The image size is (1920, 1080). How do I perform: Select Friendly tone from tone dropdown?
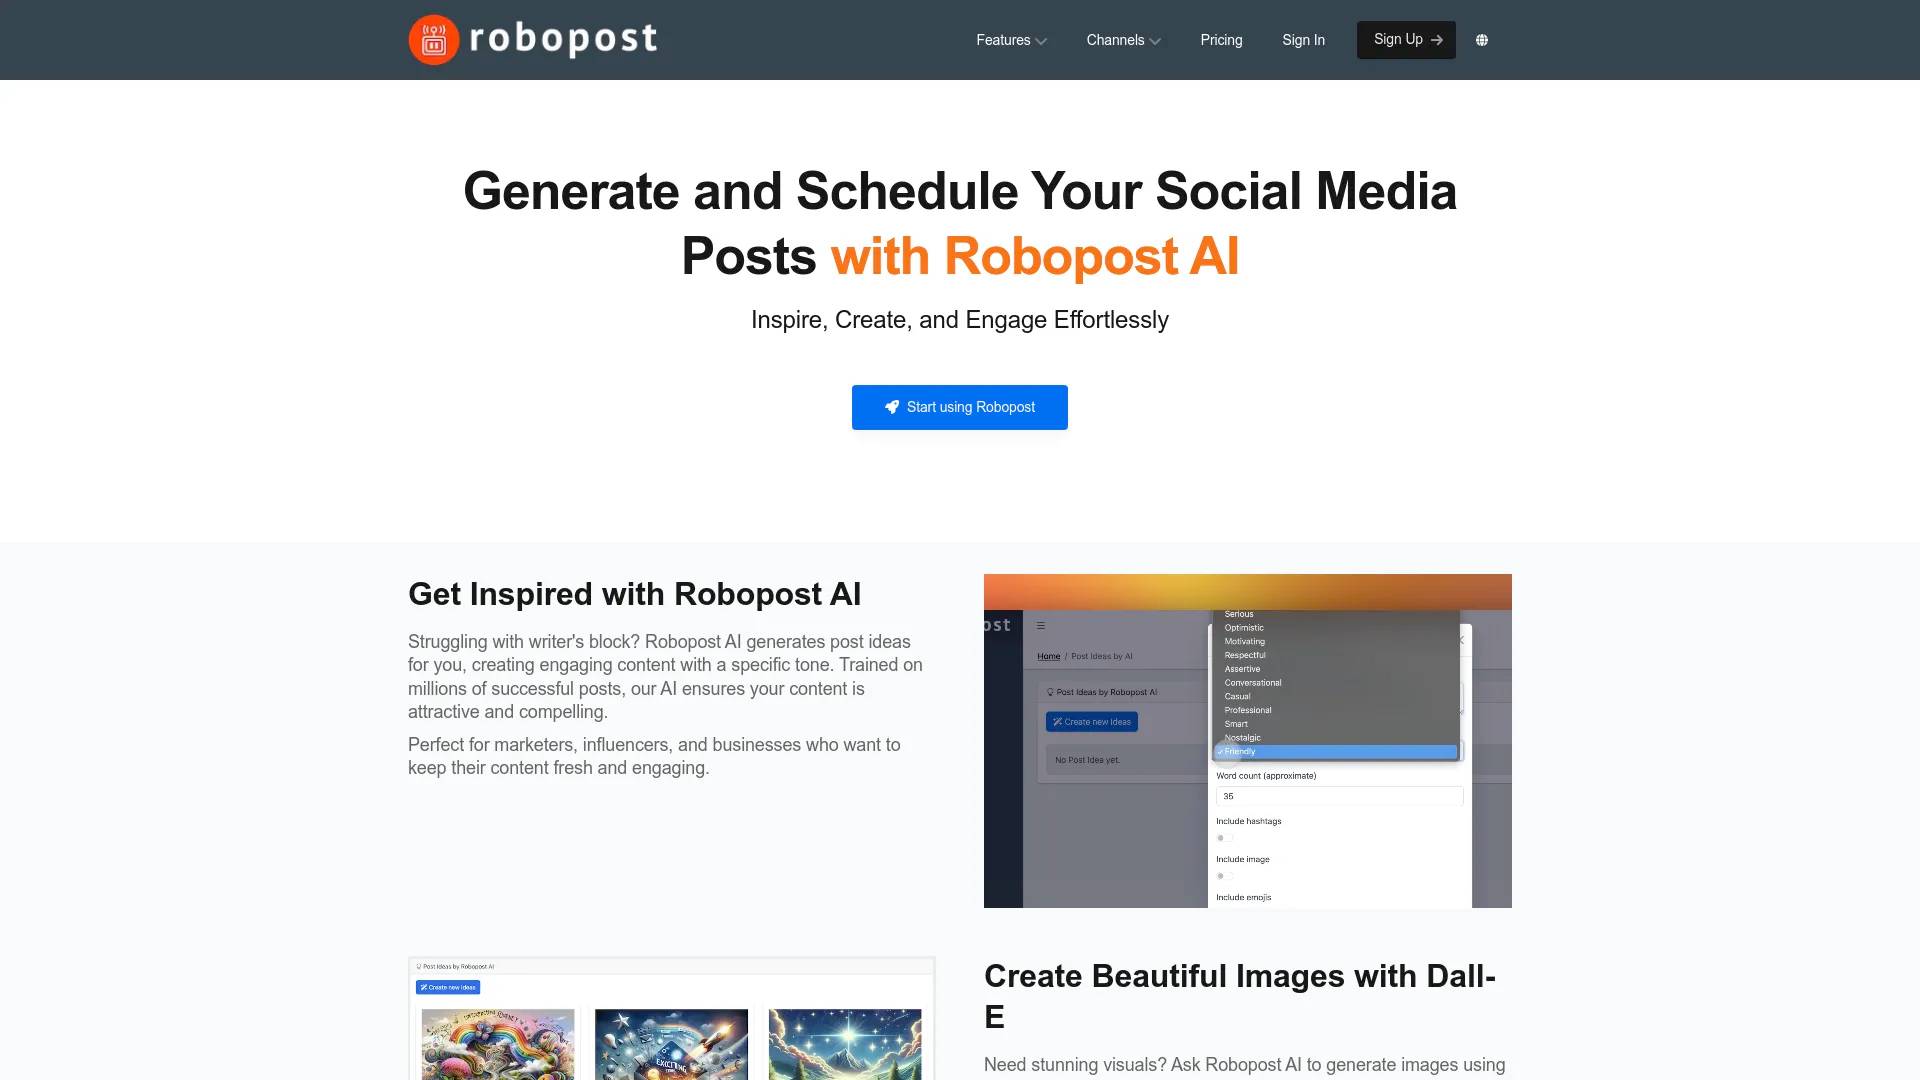point(1333,752)
